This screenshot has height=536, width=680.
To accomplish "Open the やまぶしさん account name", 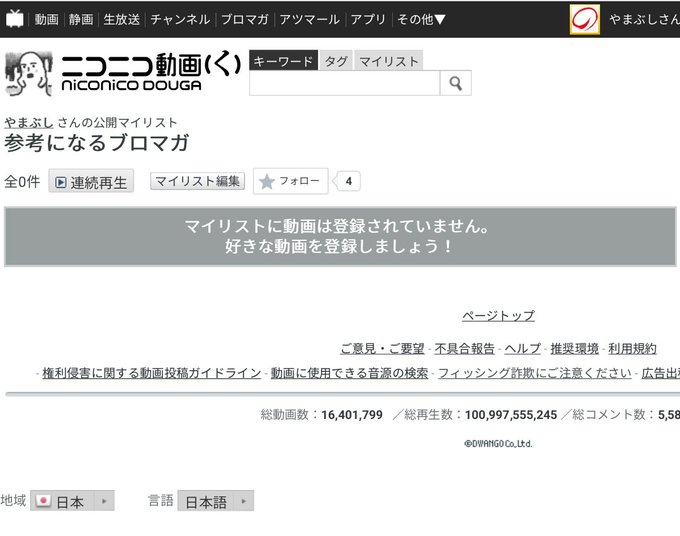I will pos(644,19).
